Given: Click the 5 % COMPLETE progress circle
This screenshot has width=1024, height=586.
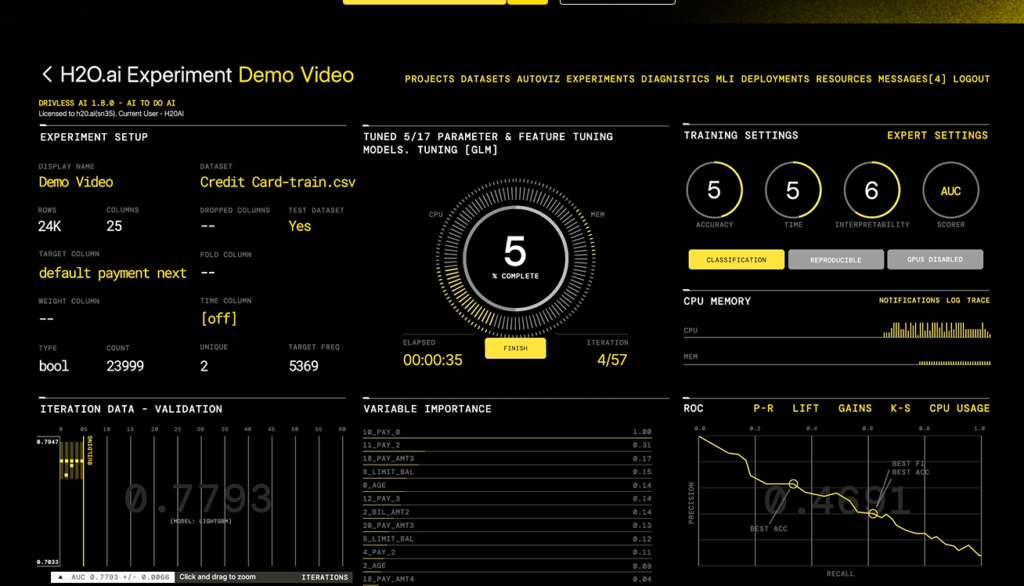Looking at the screenshot, I should (x=515, y=257).
